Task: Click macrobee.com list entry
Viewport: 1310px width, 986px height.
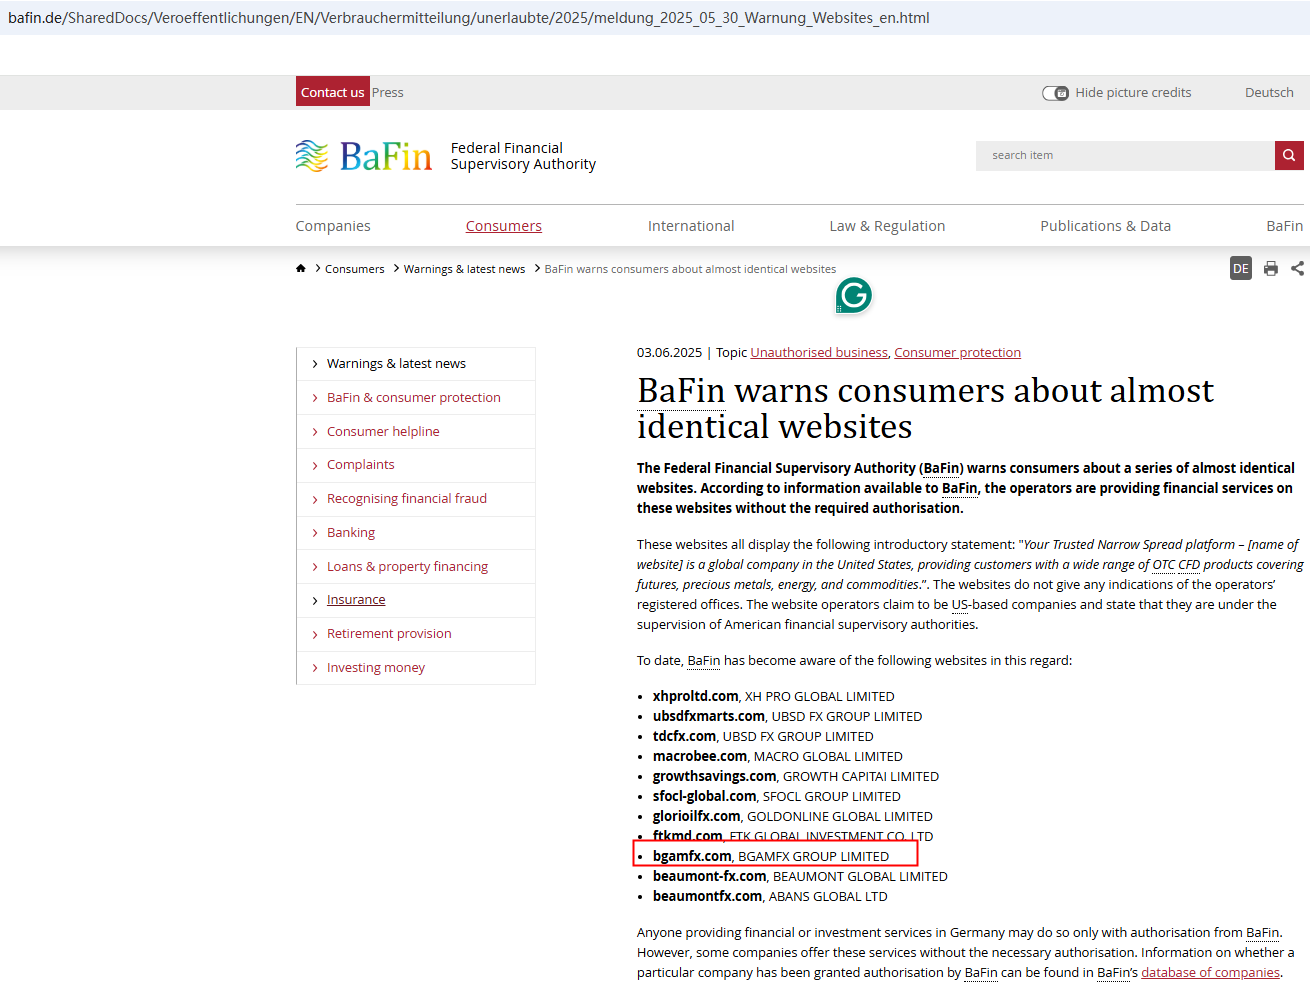Action: point(778,756)
